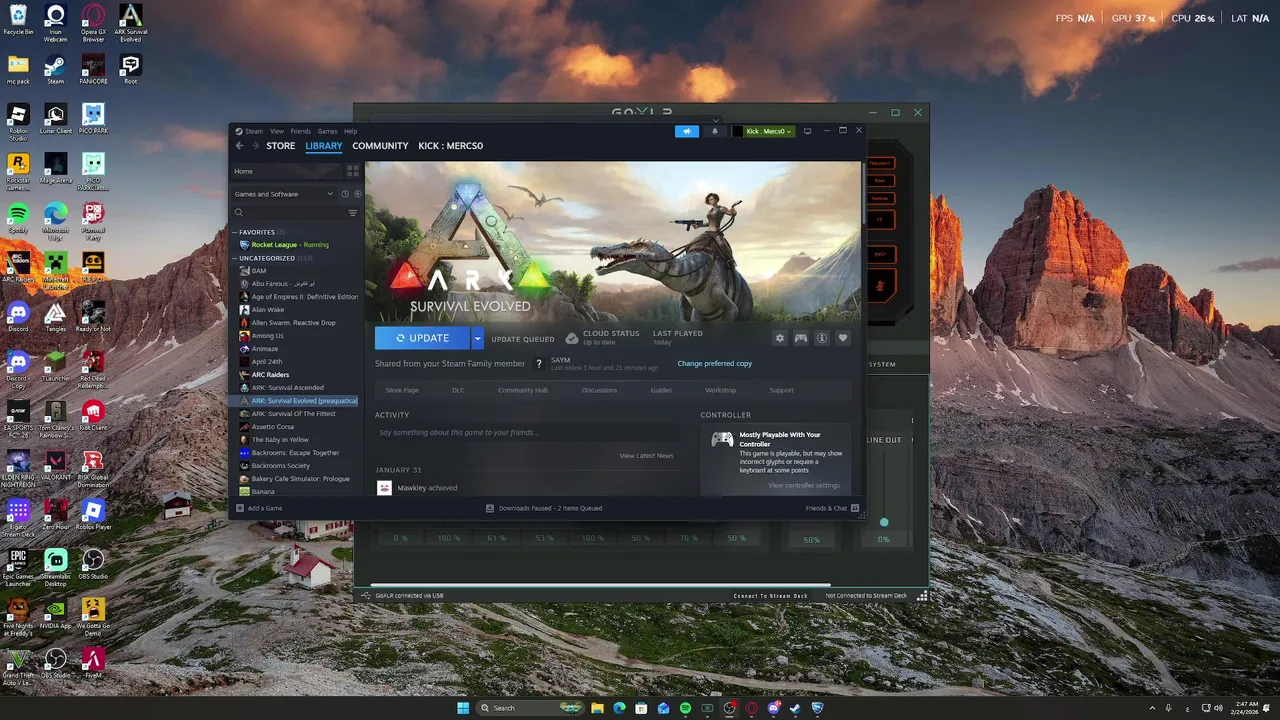Click GoXLR LINE OUT slider knob
This screenshot has height=720, width=1280.
pyautogui.click(x=884, y=522)
